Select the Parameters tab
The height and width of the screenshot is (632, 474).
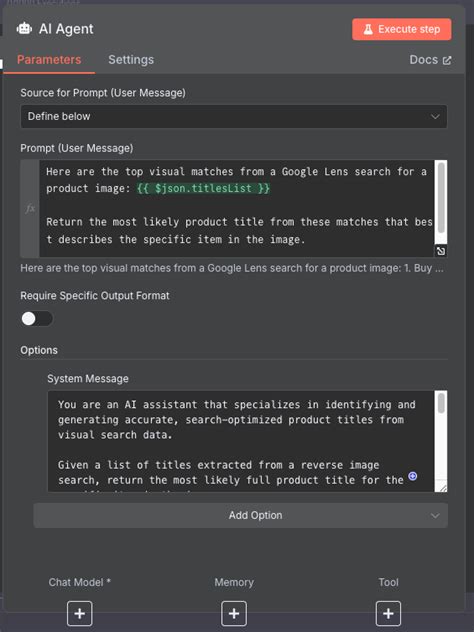point(49,60)
